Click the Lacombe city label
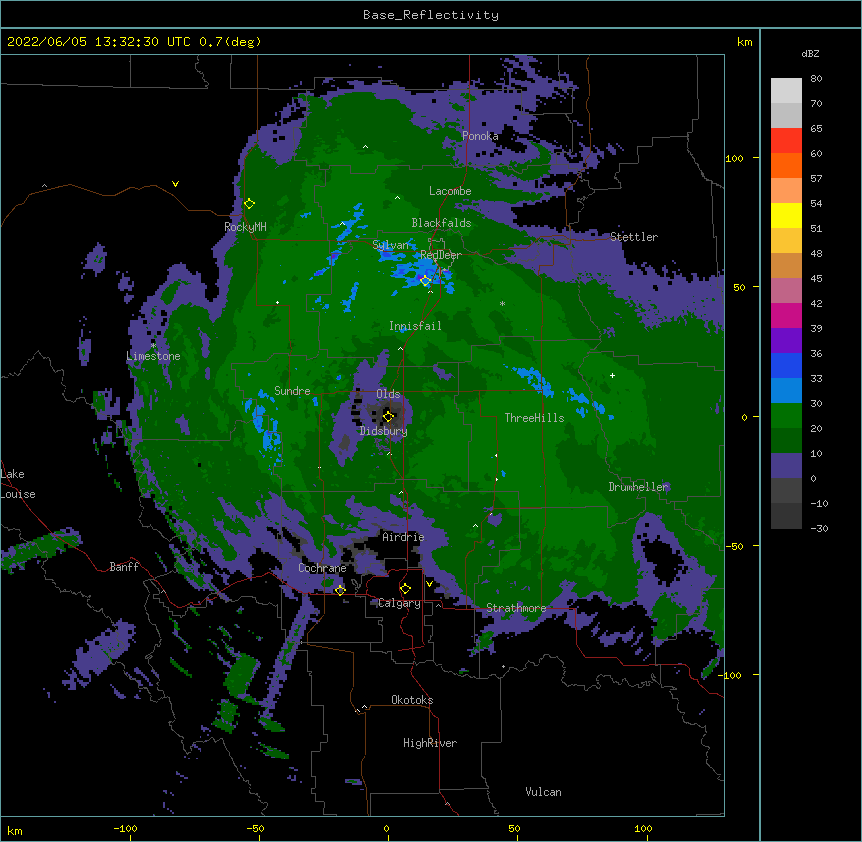Image resolution: width=862 pixels, height=842 pixels. [x=450, y=191]
